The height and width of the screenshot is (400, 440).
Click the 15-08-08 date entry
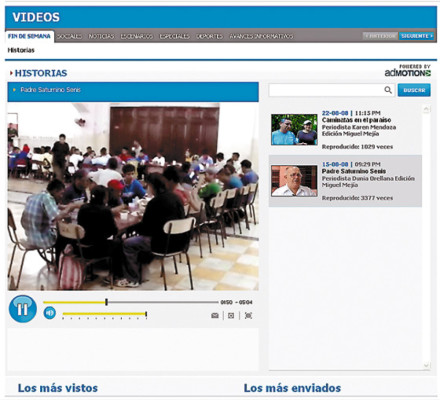tap(335, 164)
